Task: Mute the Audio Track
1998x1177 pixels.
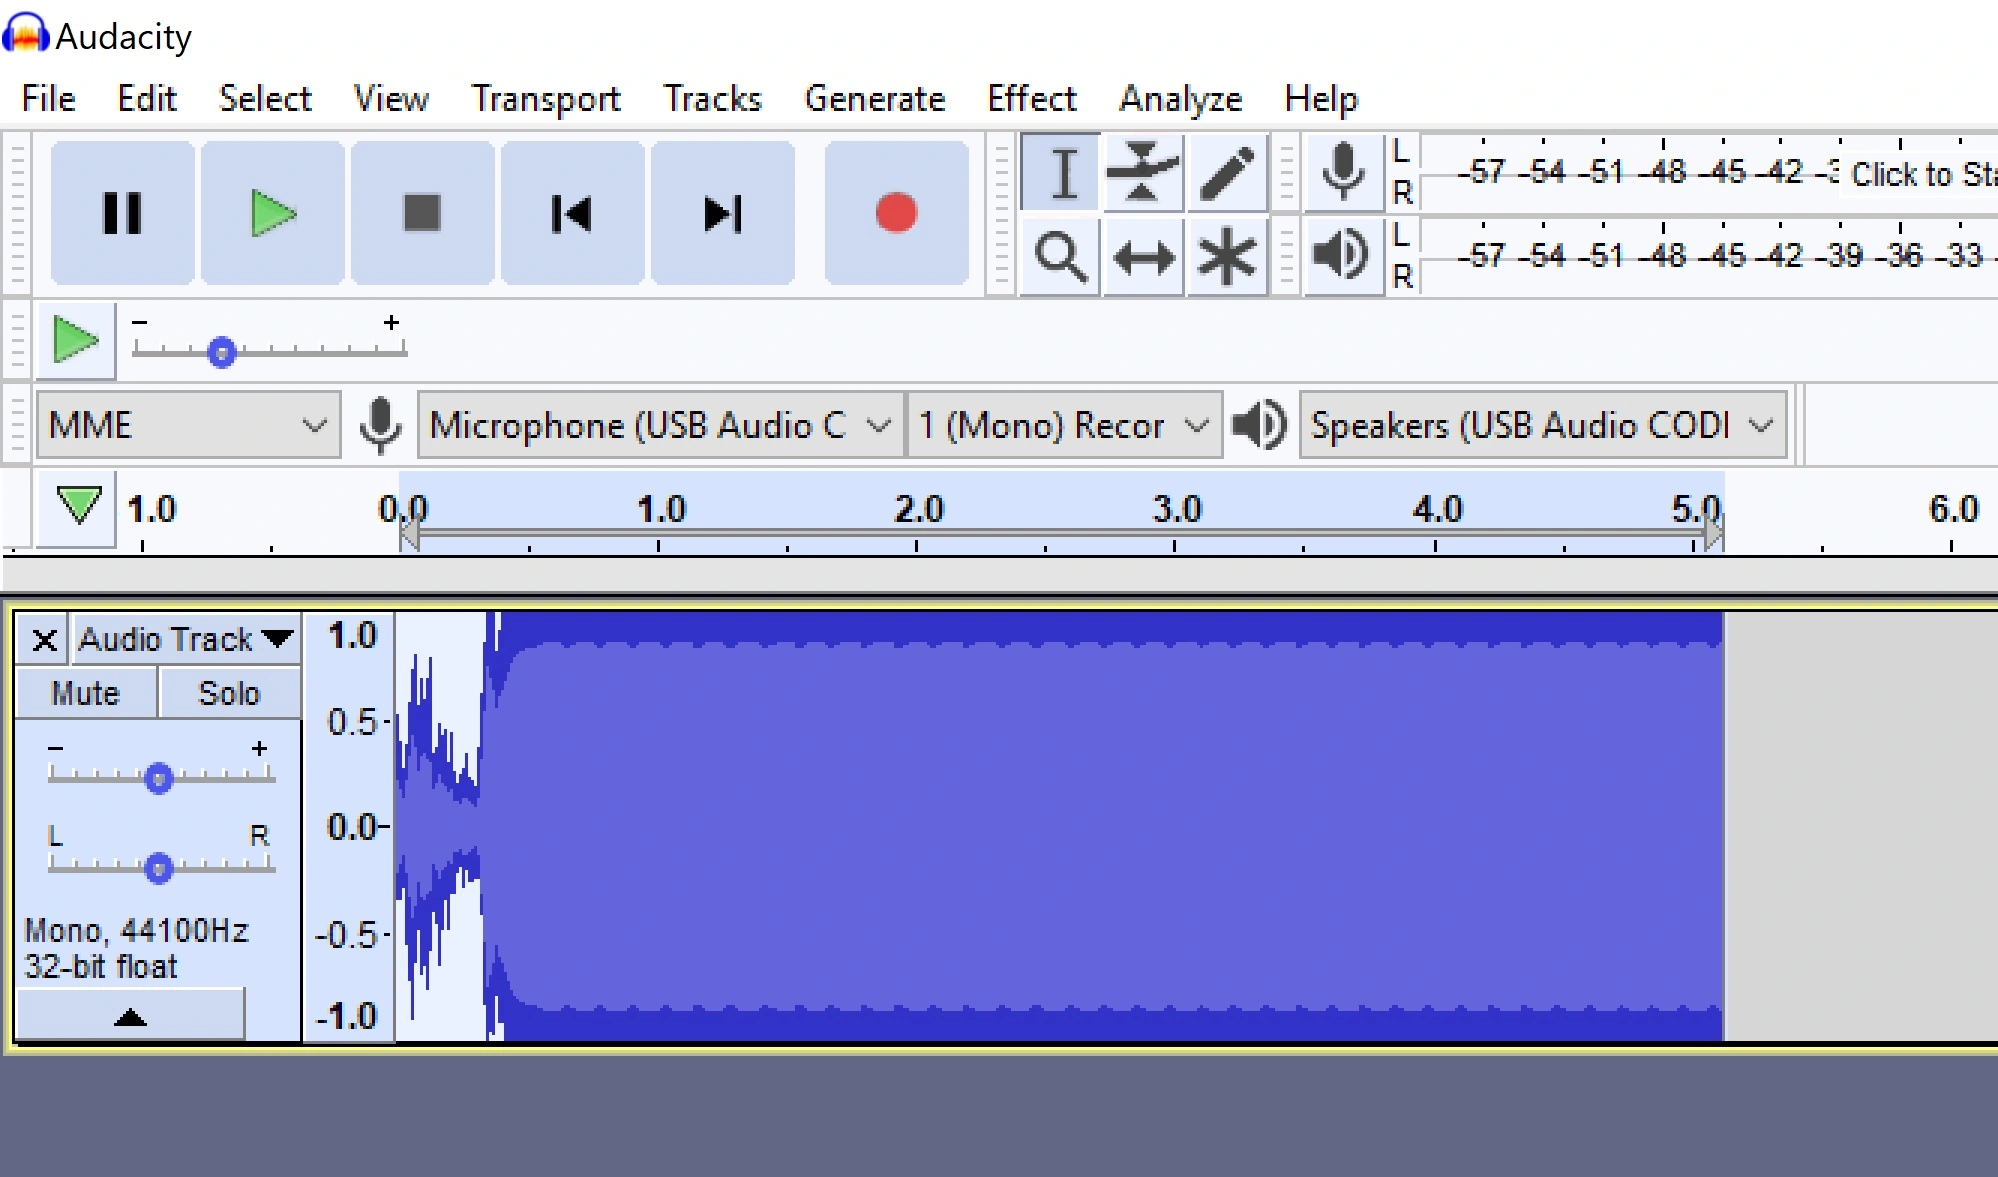Action: point(86,693)
